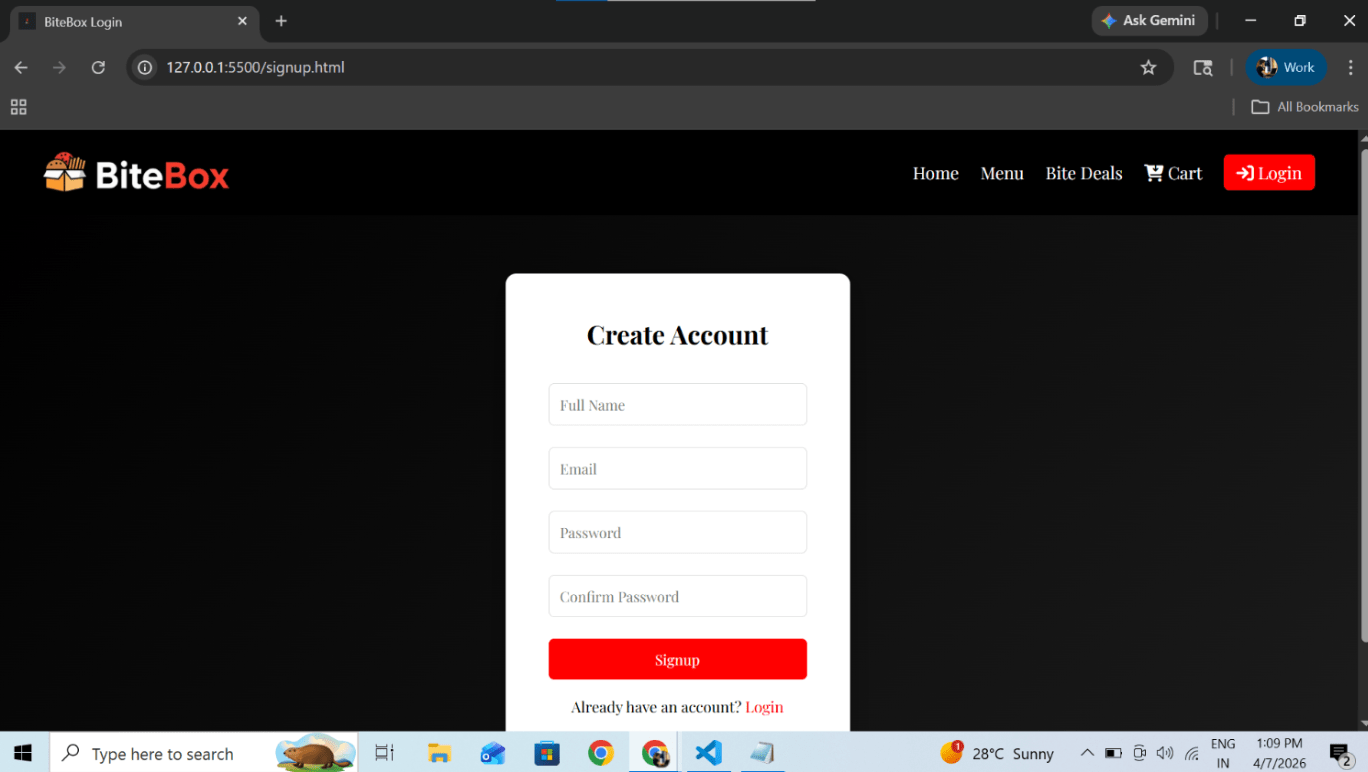Open the Cart page
This screenshot has width=1368, height=772.
click(1173, 173)
